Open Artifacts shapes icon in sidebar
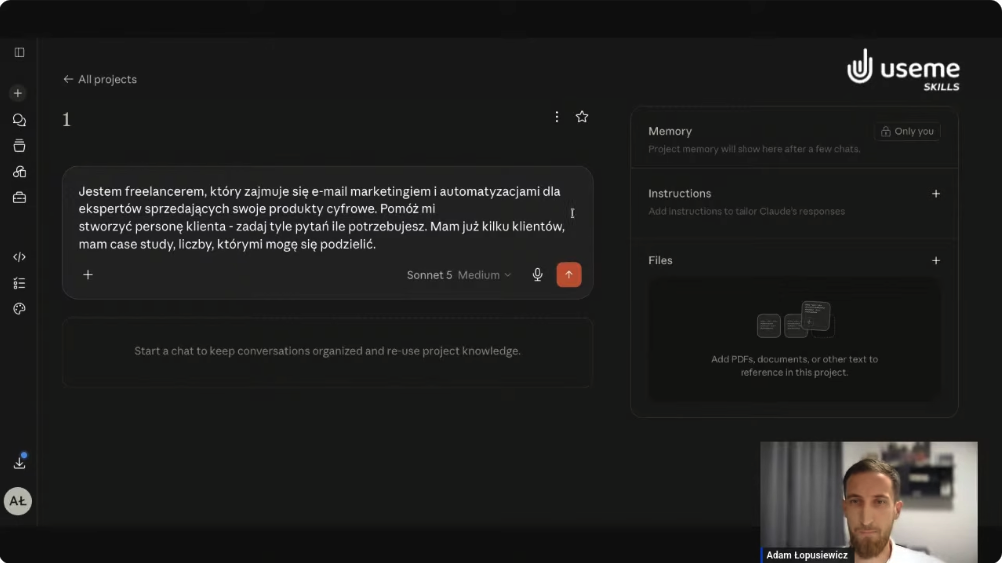This screenshot has width=1003, height=563. coord(19,171)
